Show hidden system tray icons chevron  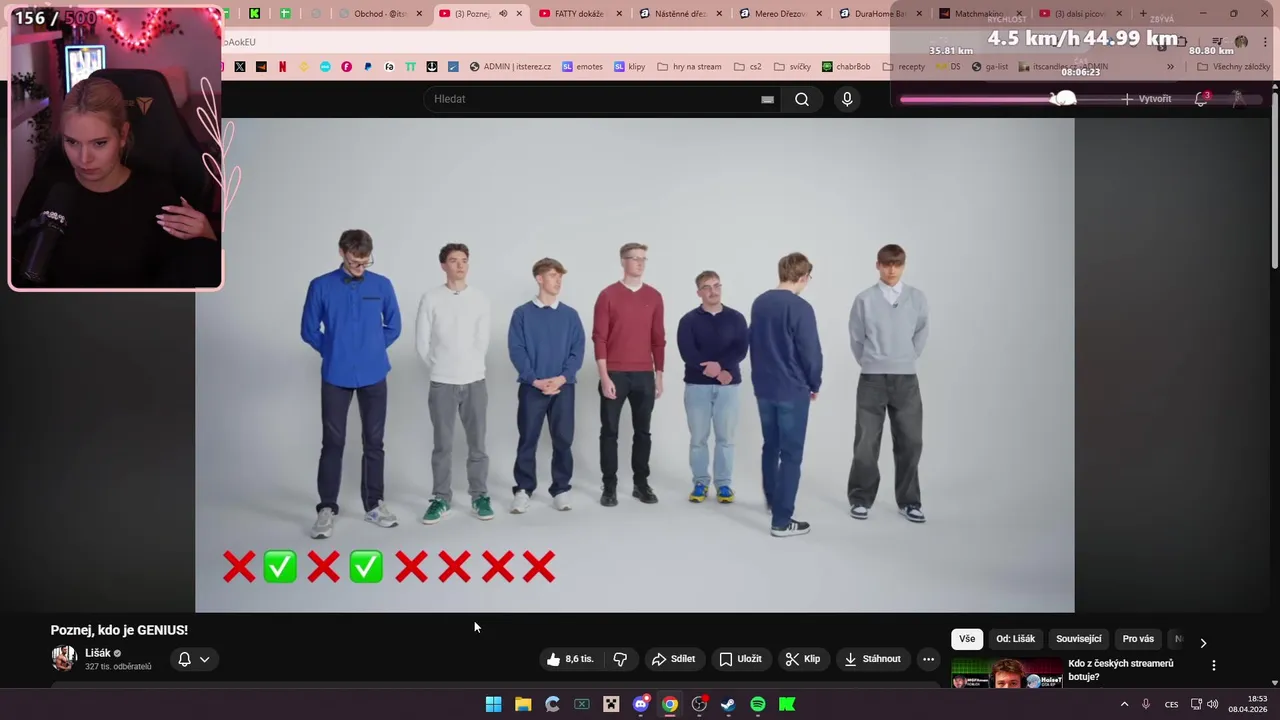pyautogui.click(x=1124, y=704)
